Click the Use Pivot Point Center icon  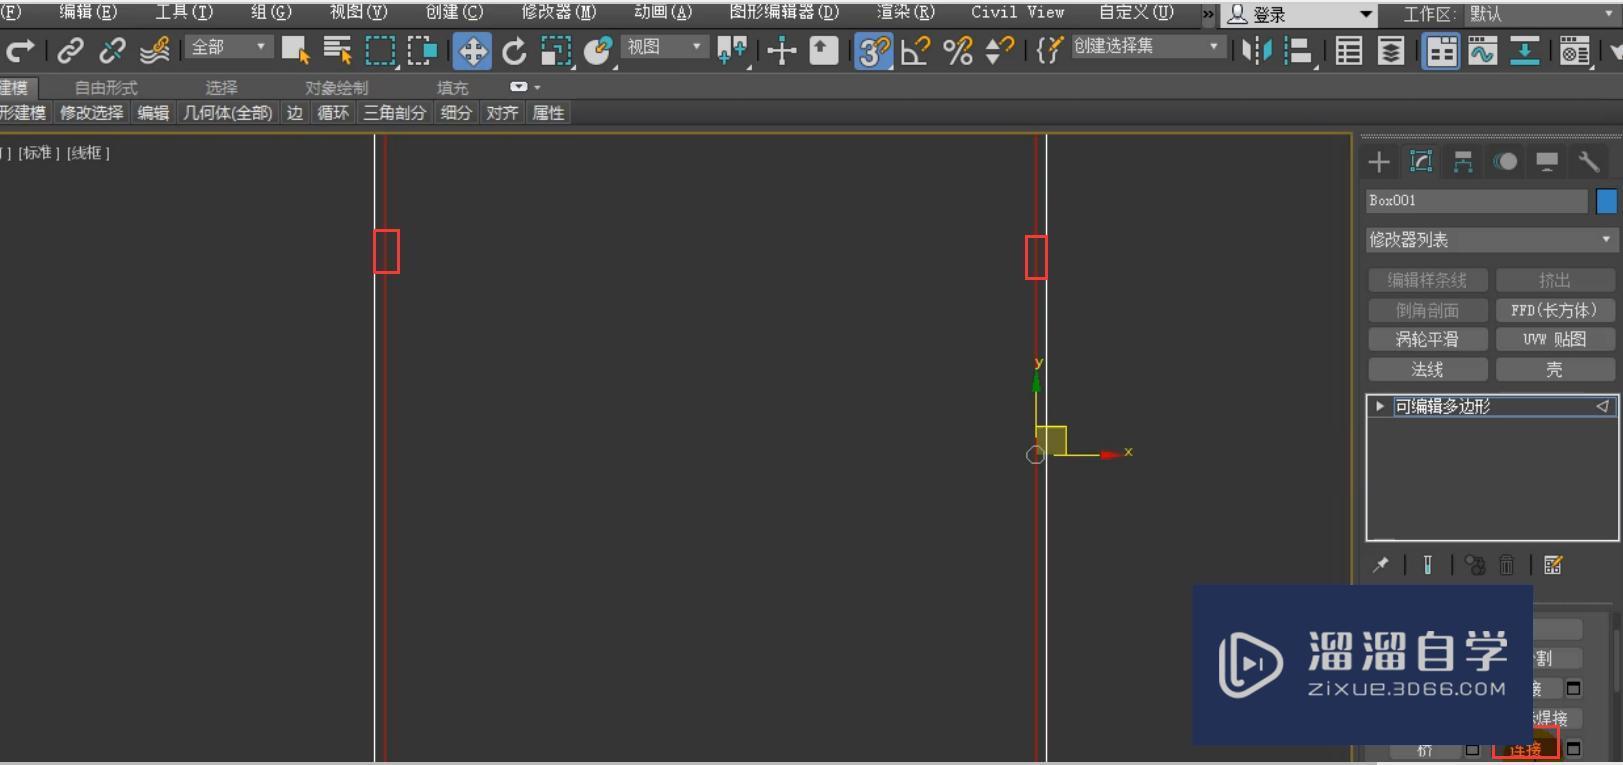pyautogui.click(x=732, y=50)
